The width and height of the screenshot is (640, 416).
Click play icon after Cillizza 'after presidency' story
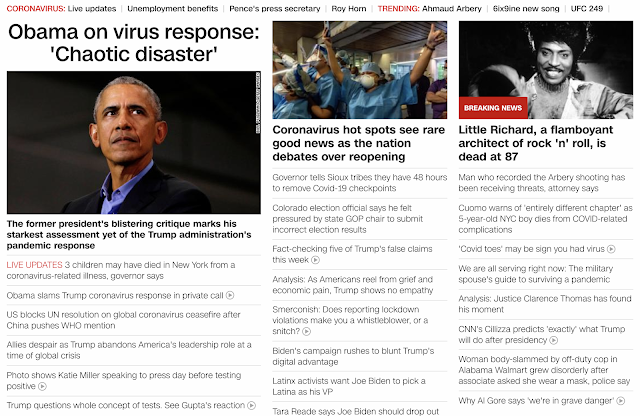click(x=553, y=340)
